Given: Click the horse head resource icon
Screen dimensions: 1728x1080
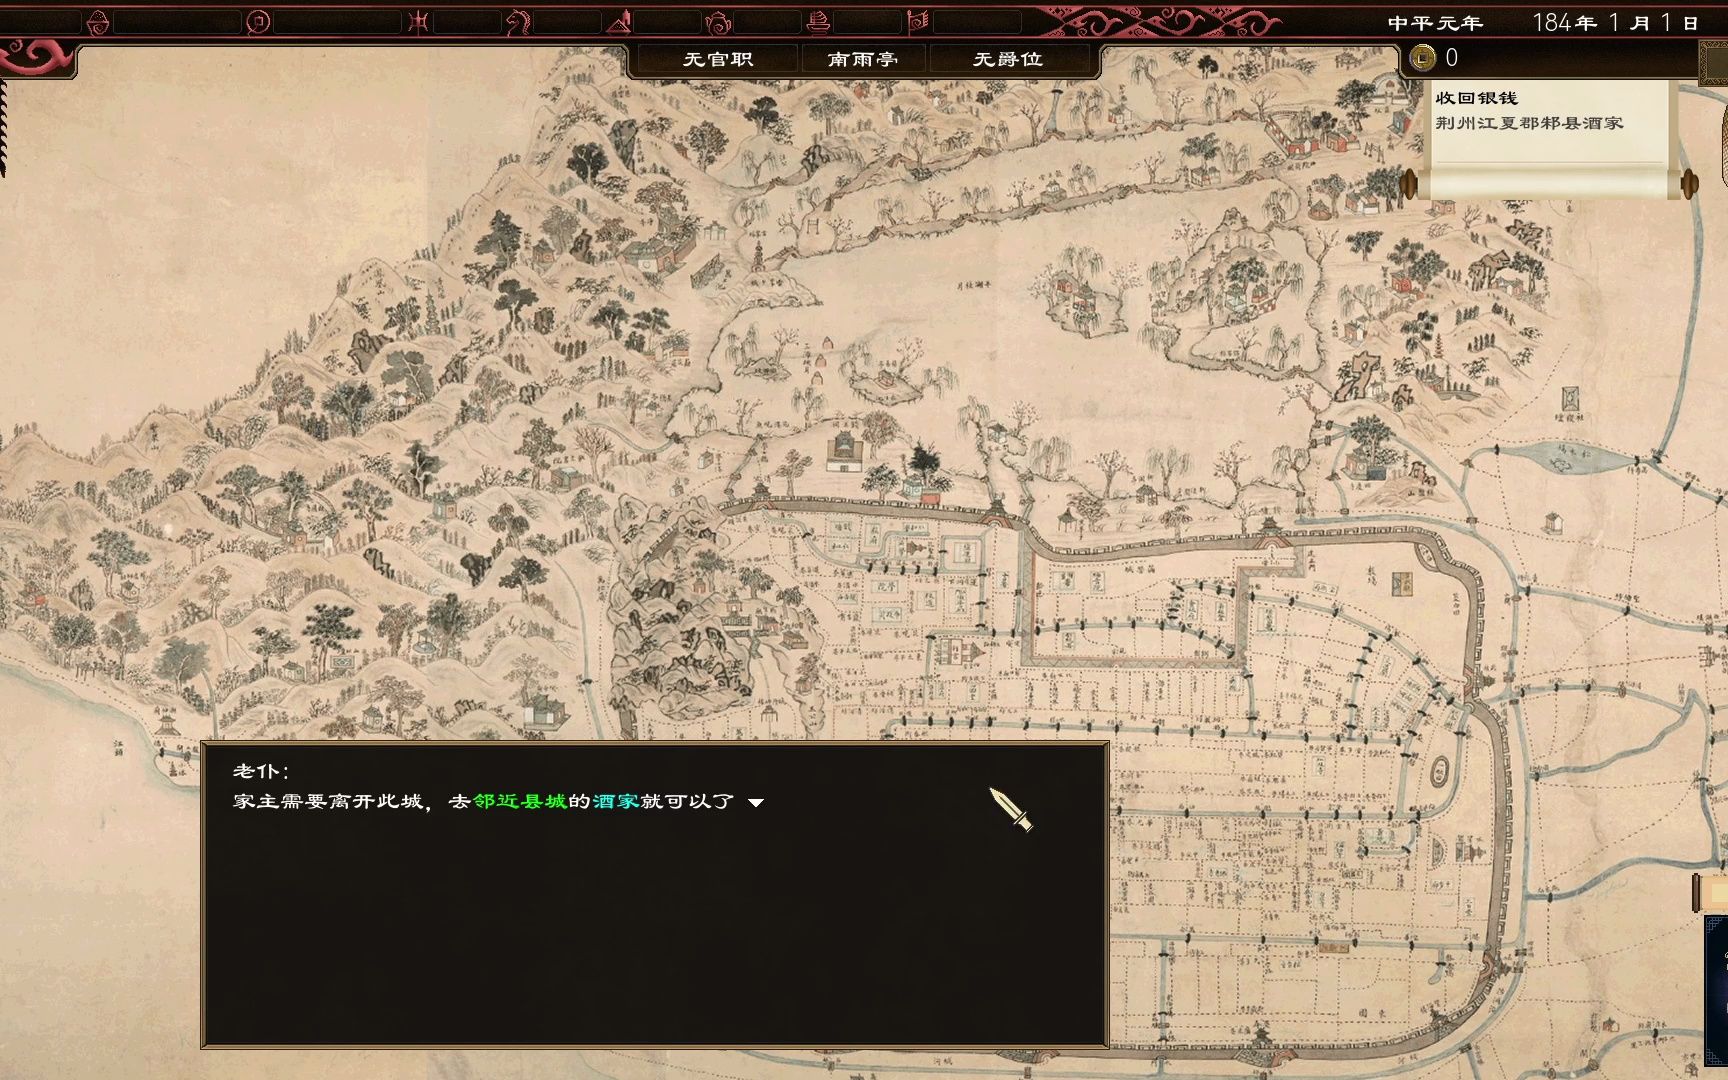Looking at the screenshot, I should tap(517, 22).
